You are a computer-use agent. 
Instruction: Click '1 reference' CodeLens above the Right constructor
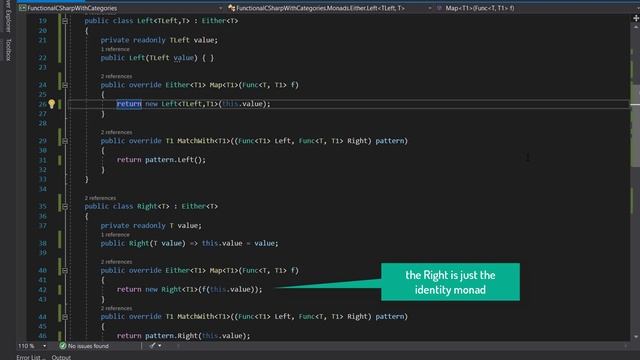pyautogui.click(x=115, y=235)
